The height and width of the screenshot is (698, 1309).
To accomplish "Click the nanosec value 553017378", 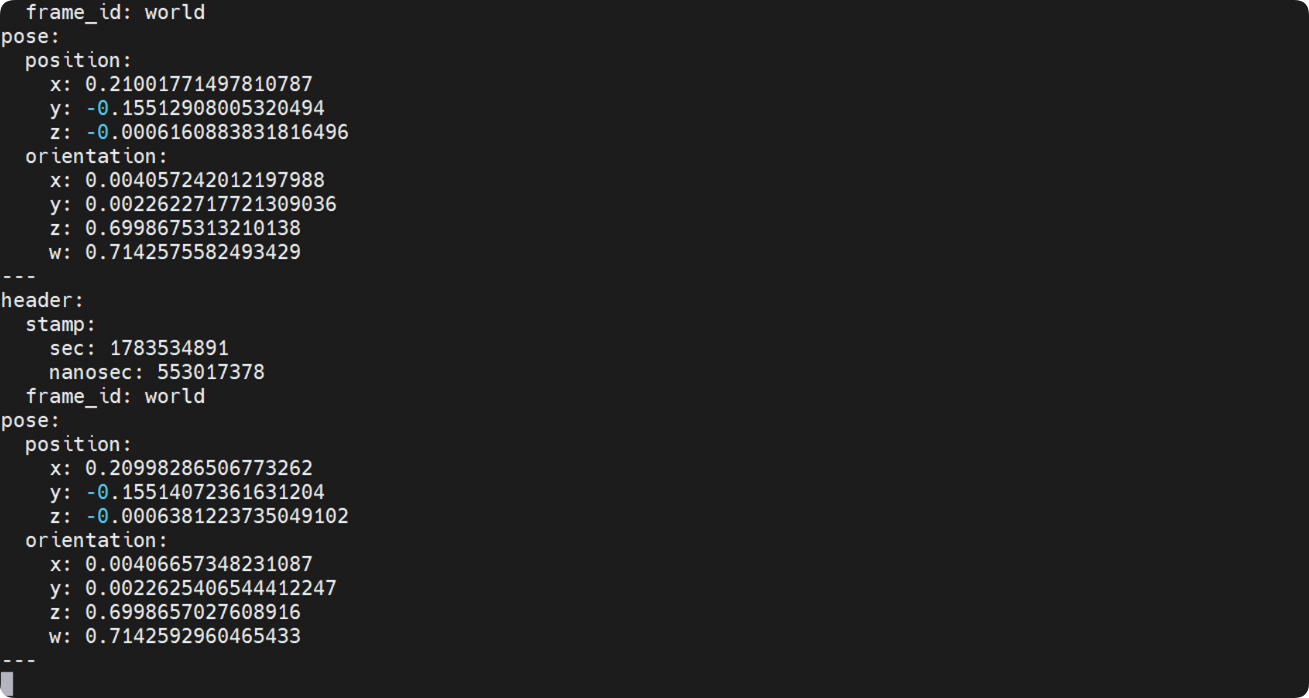I will 211,372.
